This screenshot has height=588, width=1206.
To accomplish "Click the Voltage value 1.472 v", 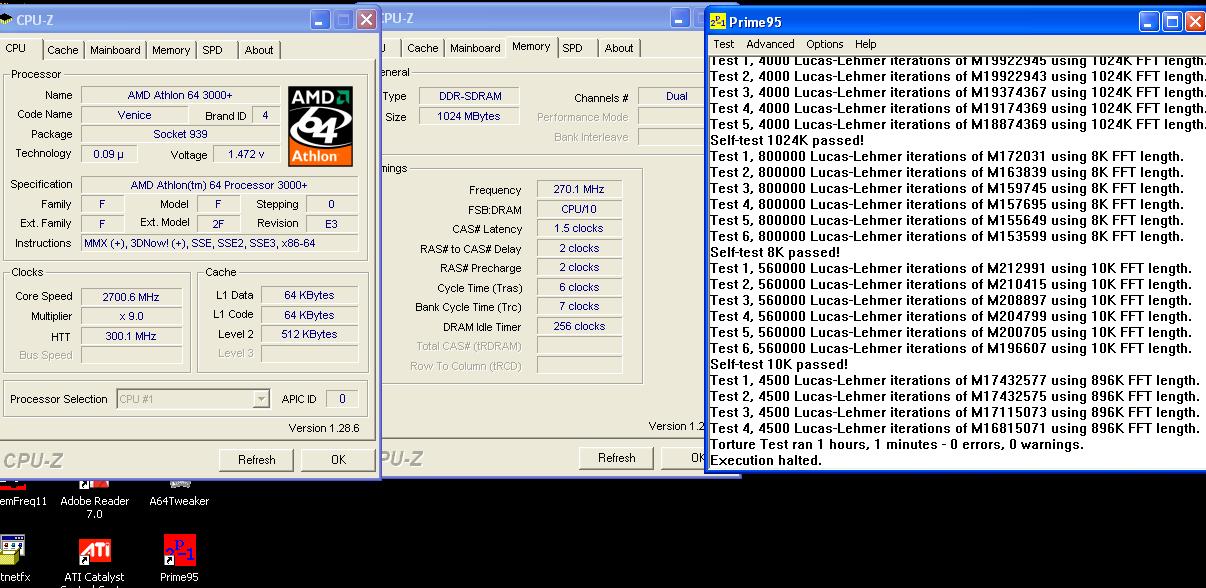I will click(246, 154).
